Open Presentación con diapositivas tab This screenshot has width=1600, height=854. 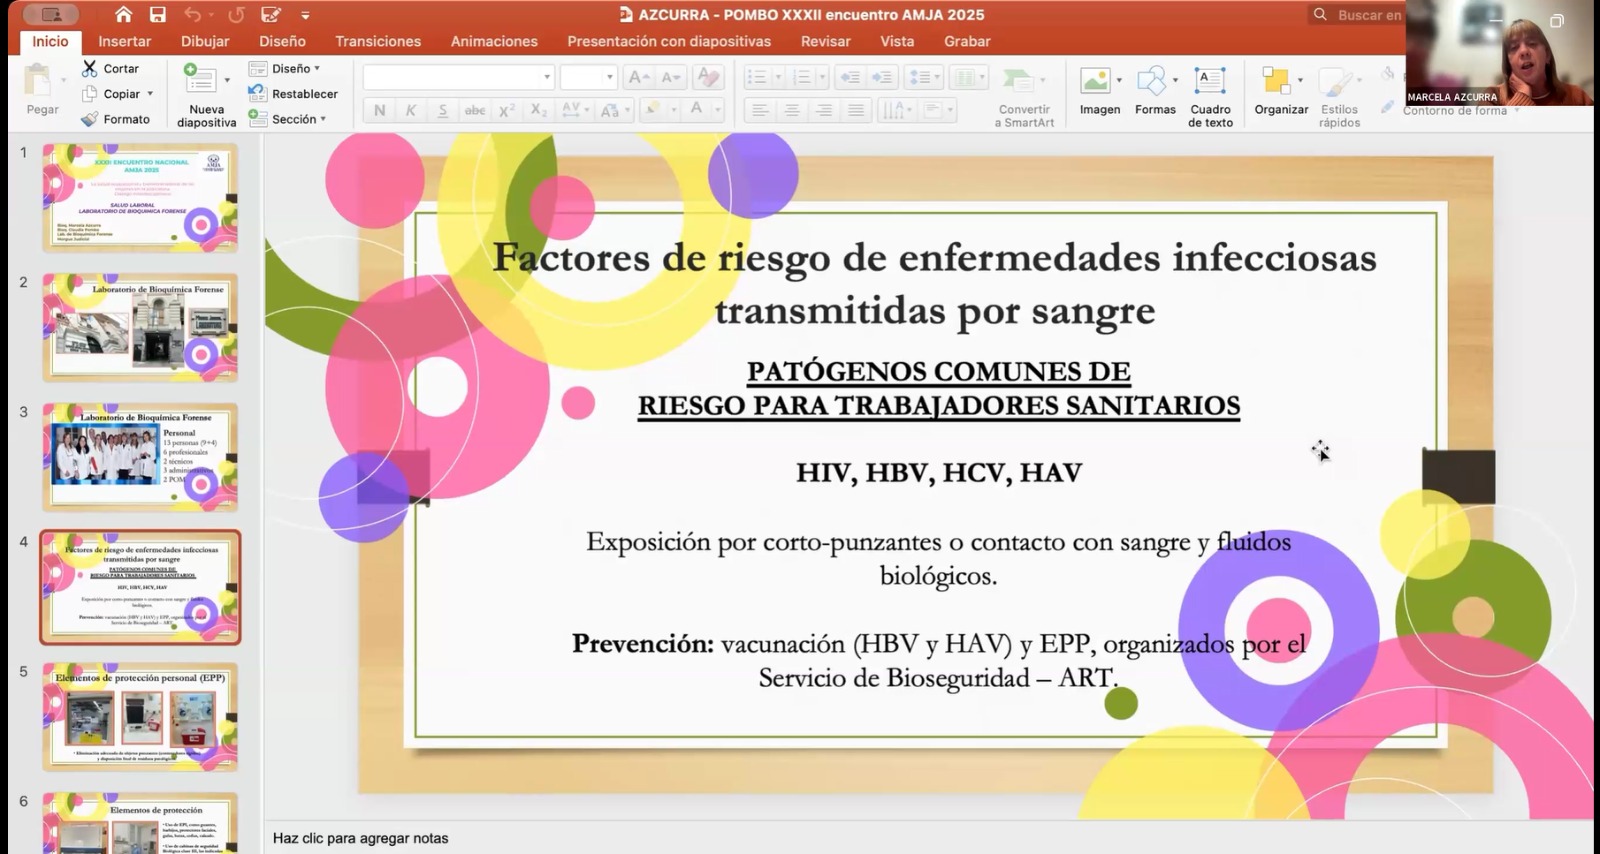669,41
